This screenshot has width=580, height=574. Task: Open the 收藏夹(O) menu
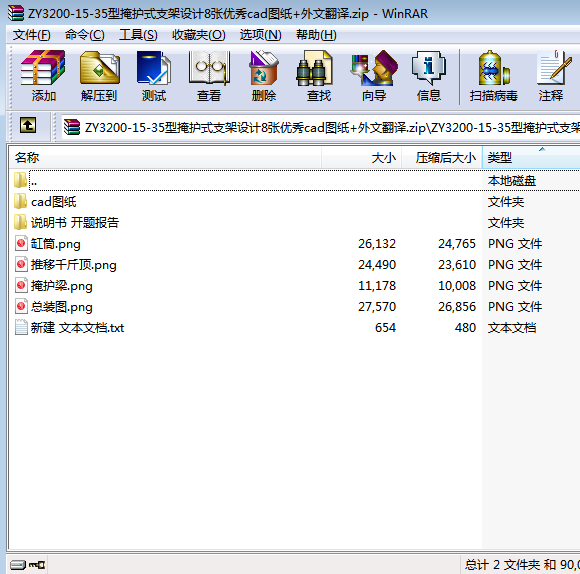(199, 35)
